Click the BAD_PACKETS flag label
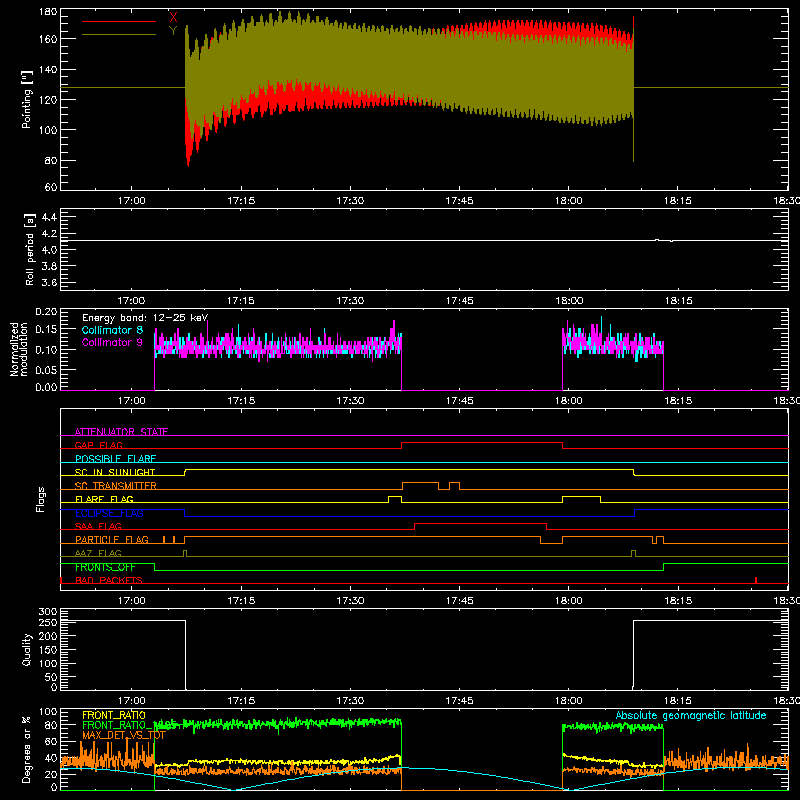This screenshot has width=800, height=800. 109,581
